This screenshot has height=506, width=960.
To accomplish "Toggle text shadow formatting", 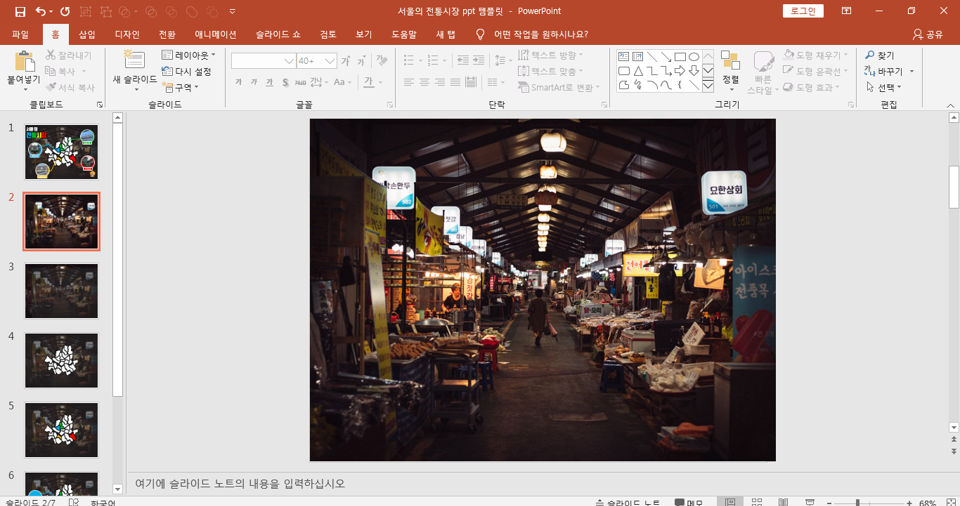I will (285, 82).
